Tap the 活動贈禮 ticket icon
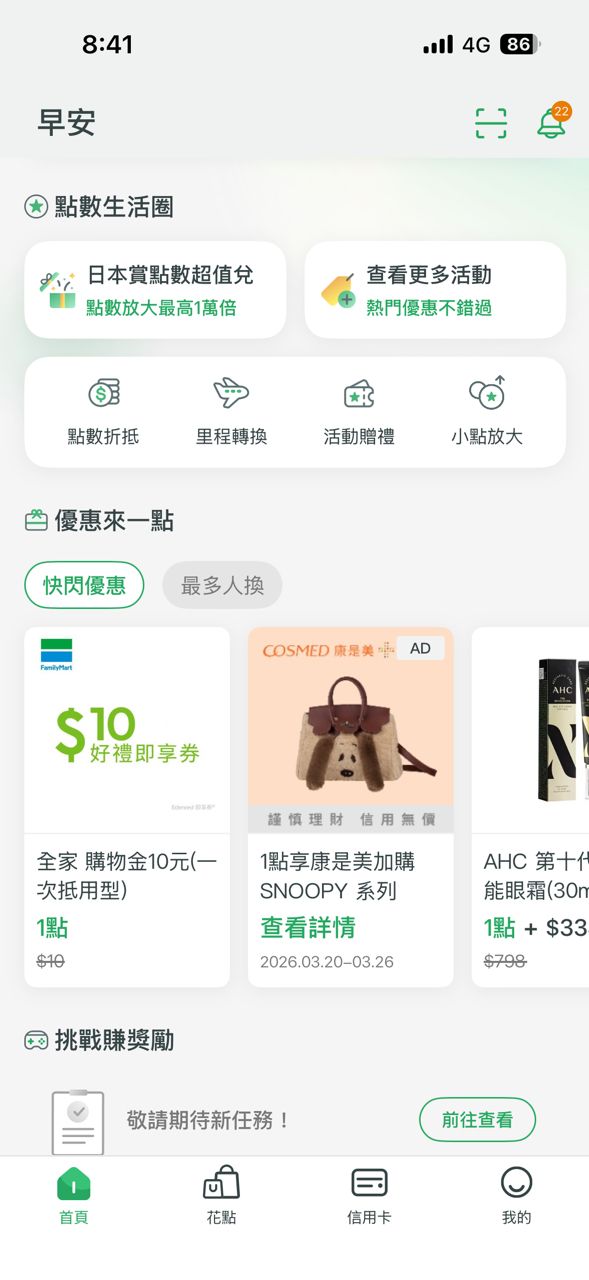This screenshot has width=589, height=1280. click(359, 394)
